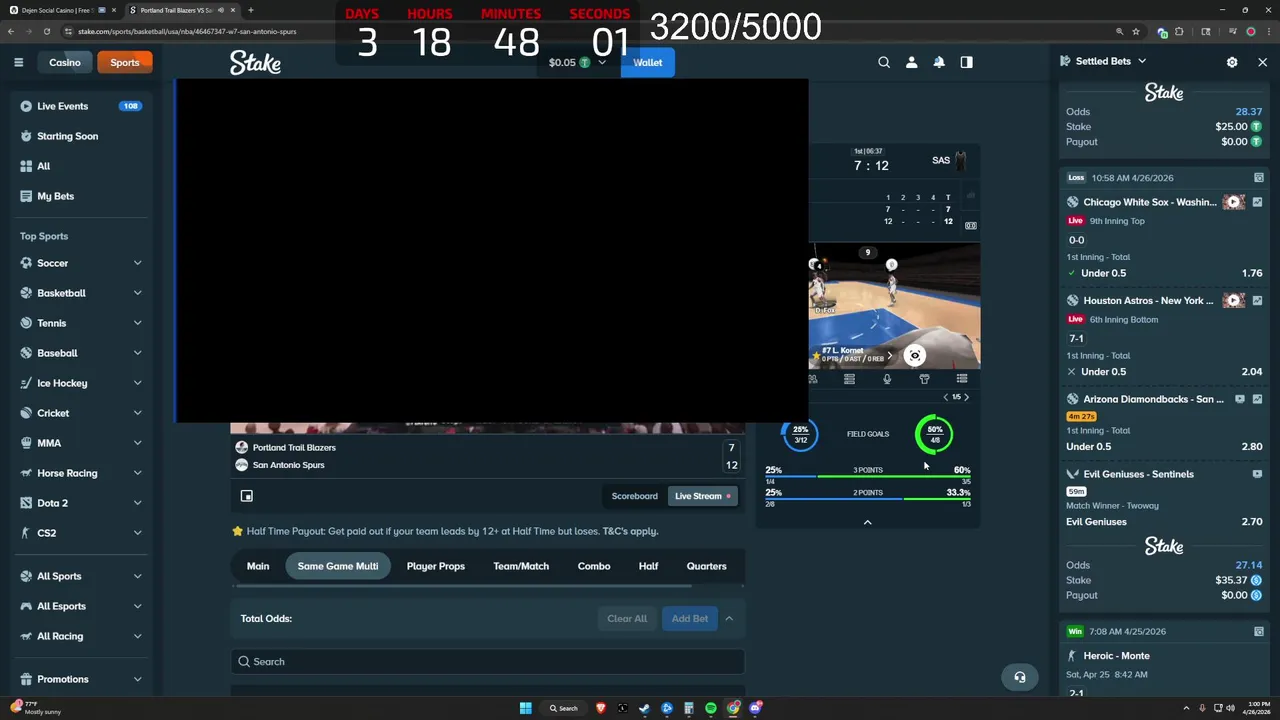Click the stream icon on Arizona Diamondbacks bet
1280x720 pixels.
tap(1240, 399)
